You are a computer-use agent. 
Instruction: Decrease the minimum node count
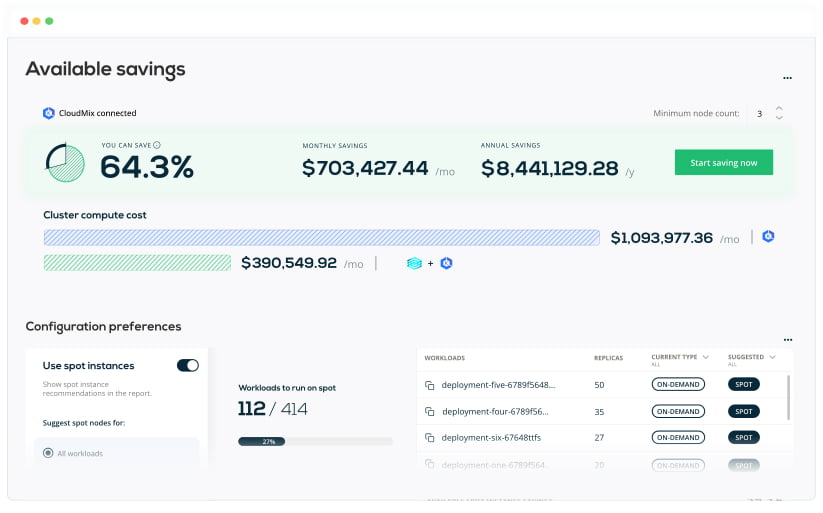[x=779, y=119]
